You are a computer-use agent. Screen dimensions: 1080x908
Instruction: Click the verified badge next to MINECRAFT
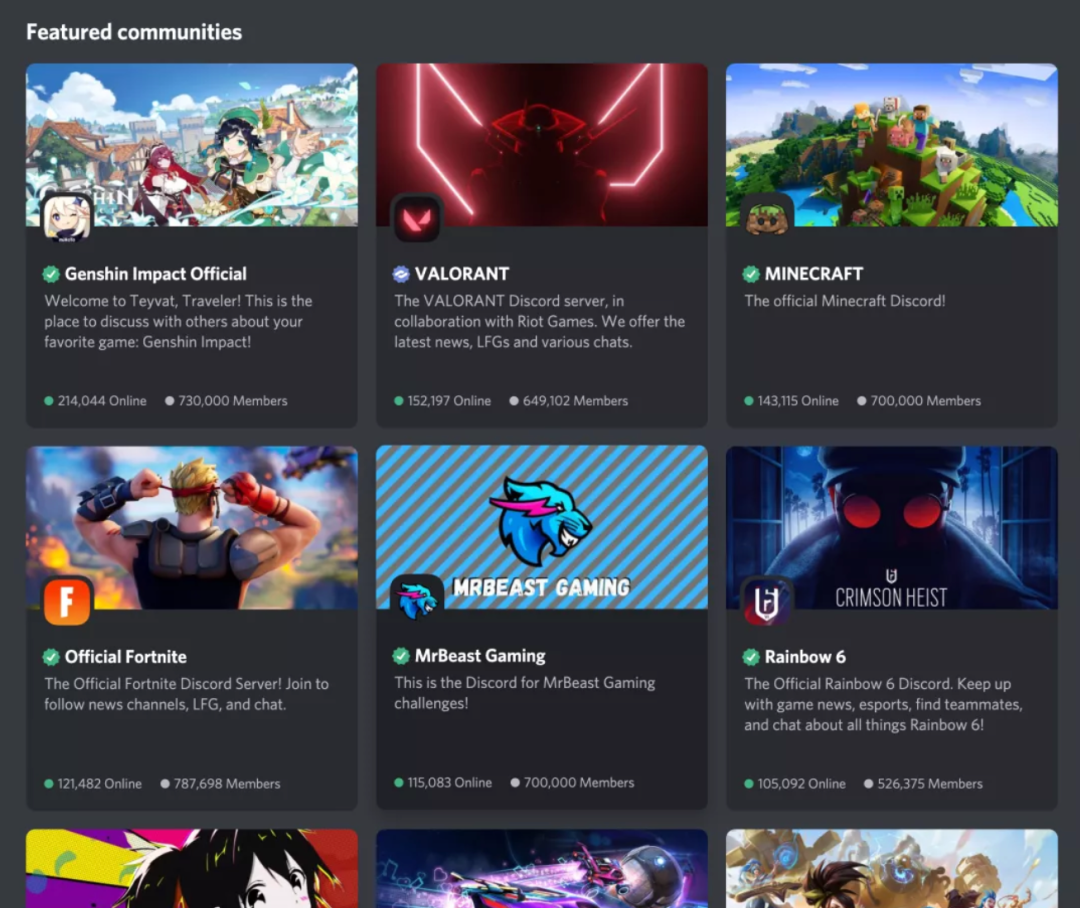(751, 274)
